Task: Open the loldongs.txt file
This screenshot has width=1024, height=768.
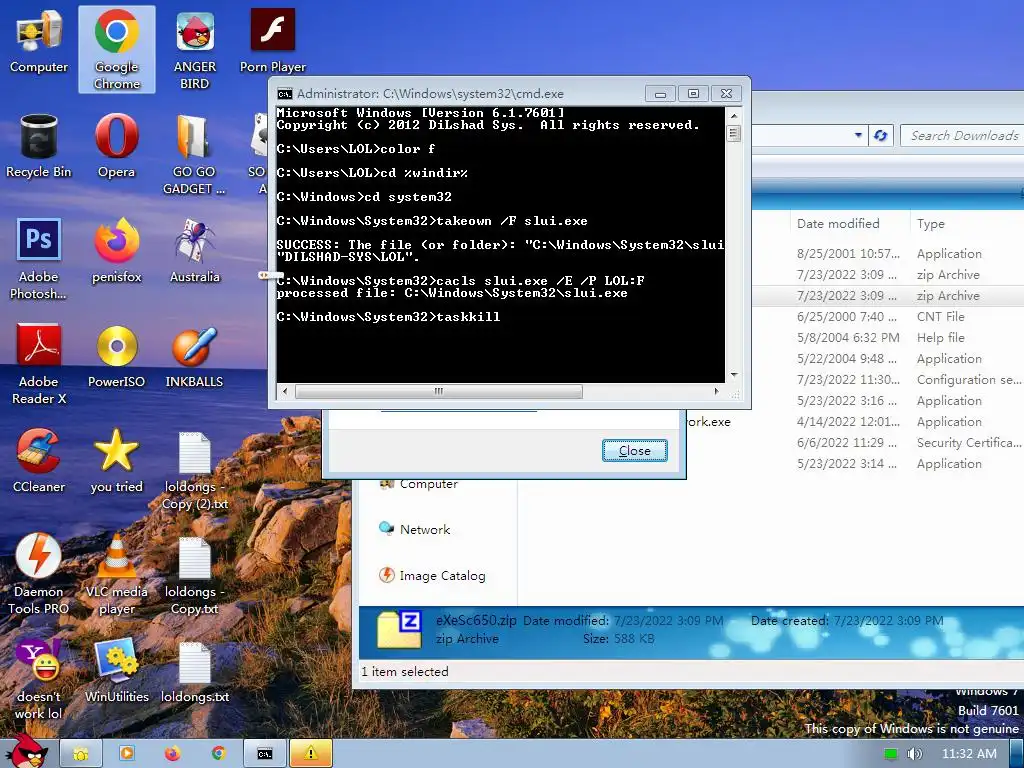Action: tap(195, 671)
